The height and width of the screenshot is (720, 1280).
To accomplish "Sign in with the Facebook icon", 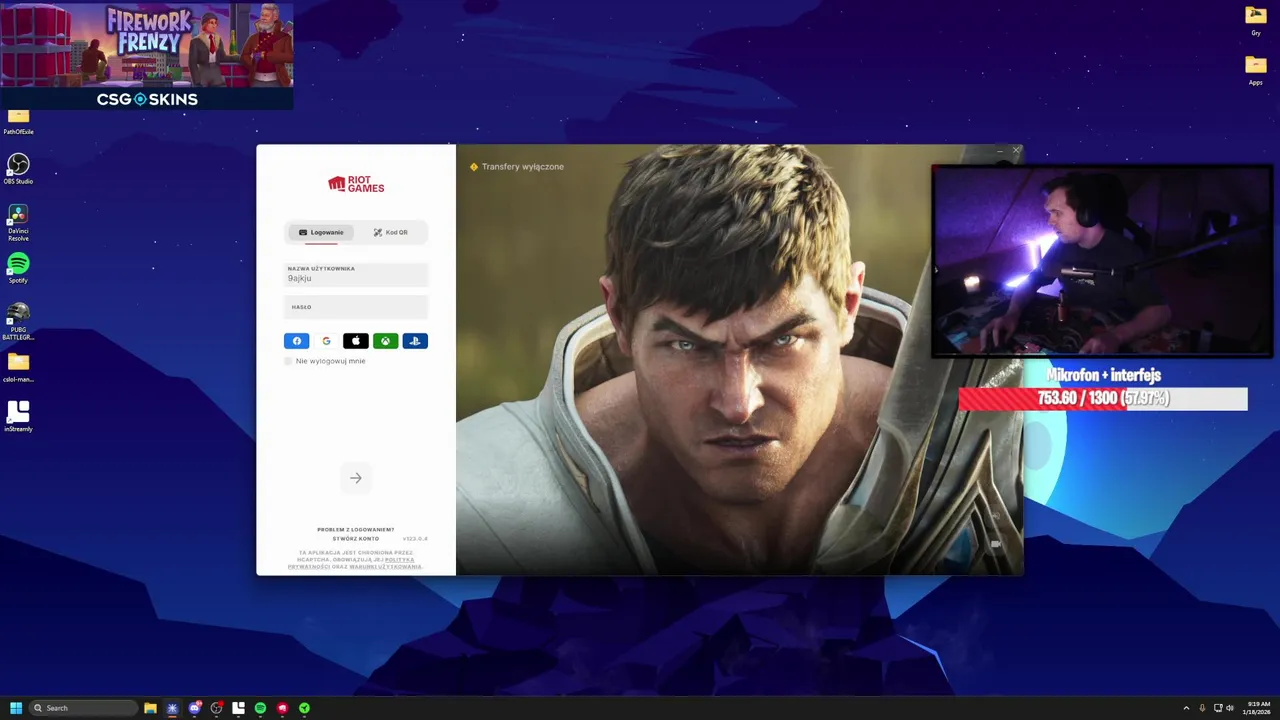I will click(x=297, y=341).
